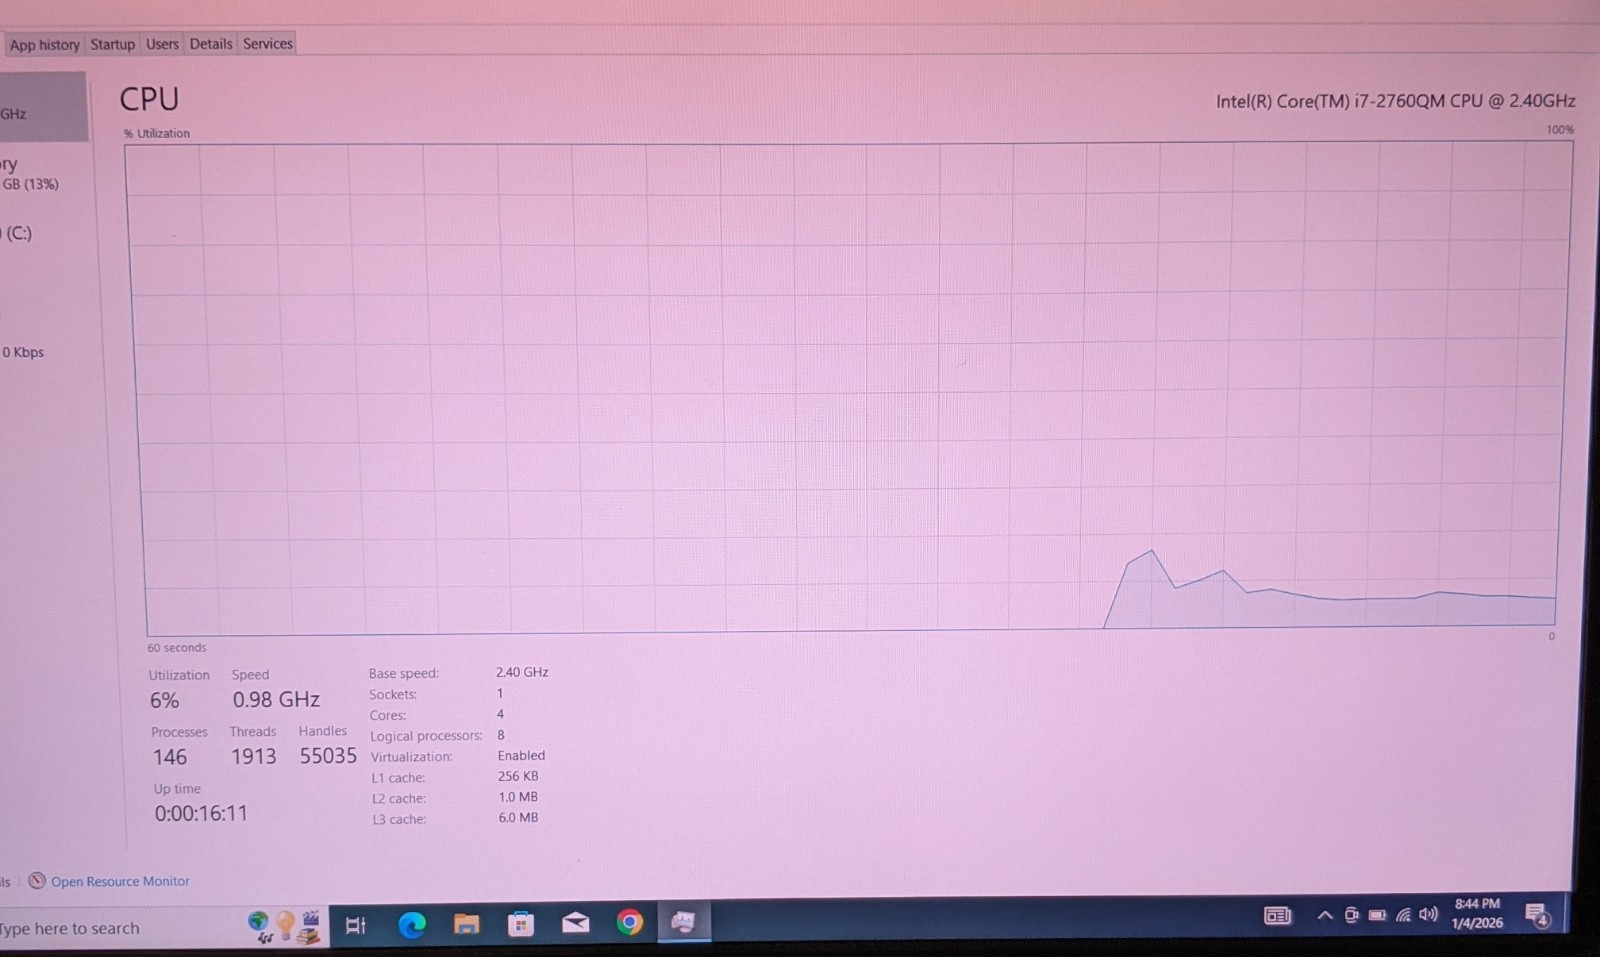Click the CPU heading above the graph
Image resolution: width=1600 pixels, height=957 pixels.
click(149, 99)
